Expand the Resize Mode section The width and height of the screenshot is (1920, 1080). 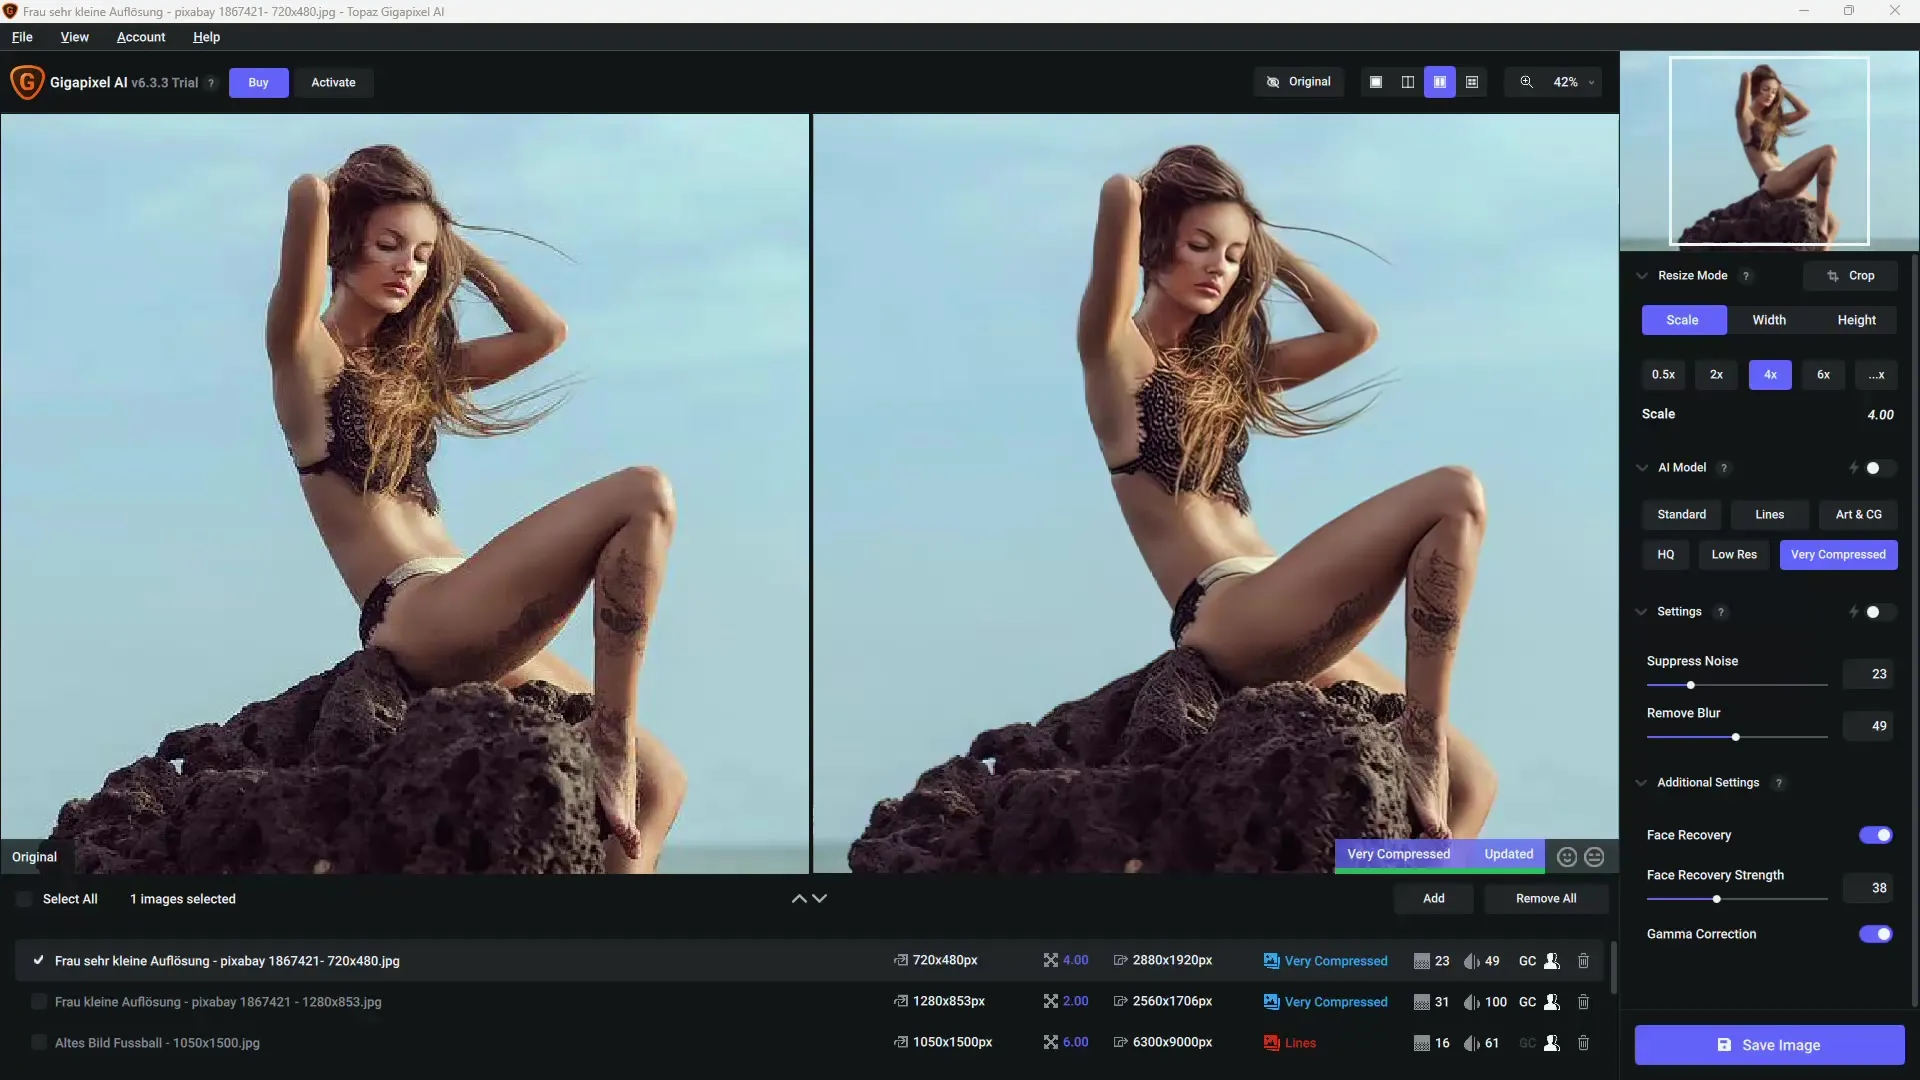click(1642, 274)
